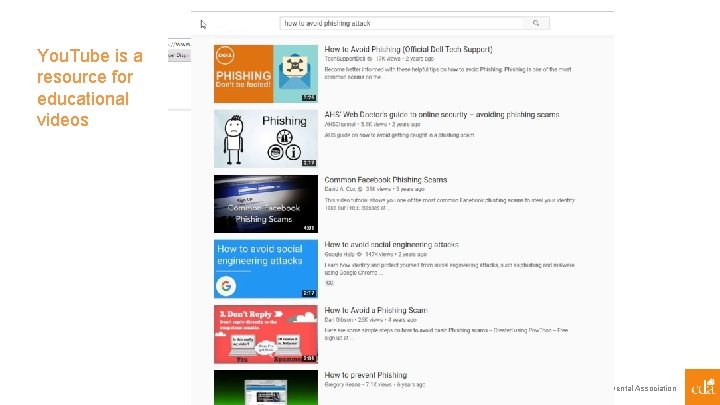Click 'AHS guide on how to avoid' description
Image resolution: width=720 pixels, height=405 pixels.
[399, 135]
